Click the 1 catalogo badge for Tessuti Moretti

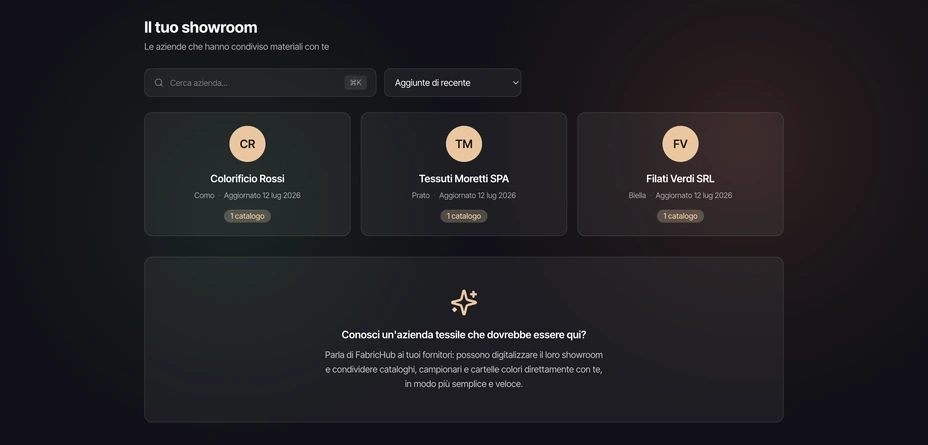pos(464,216)
